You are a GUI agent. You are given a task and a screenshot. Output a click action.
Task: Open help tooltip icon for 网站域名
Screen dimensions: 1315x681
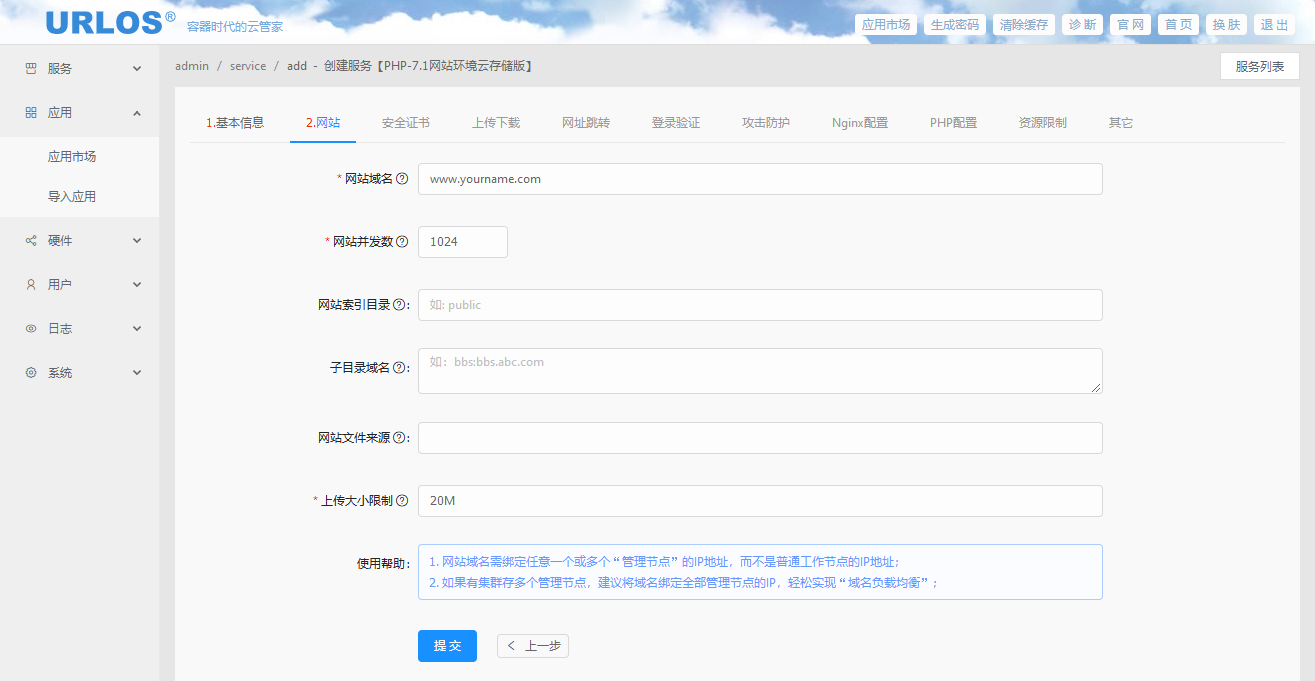pos(402,179)
